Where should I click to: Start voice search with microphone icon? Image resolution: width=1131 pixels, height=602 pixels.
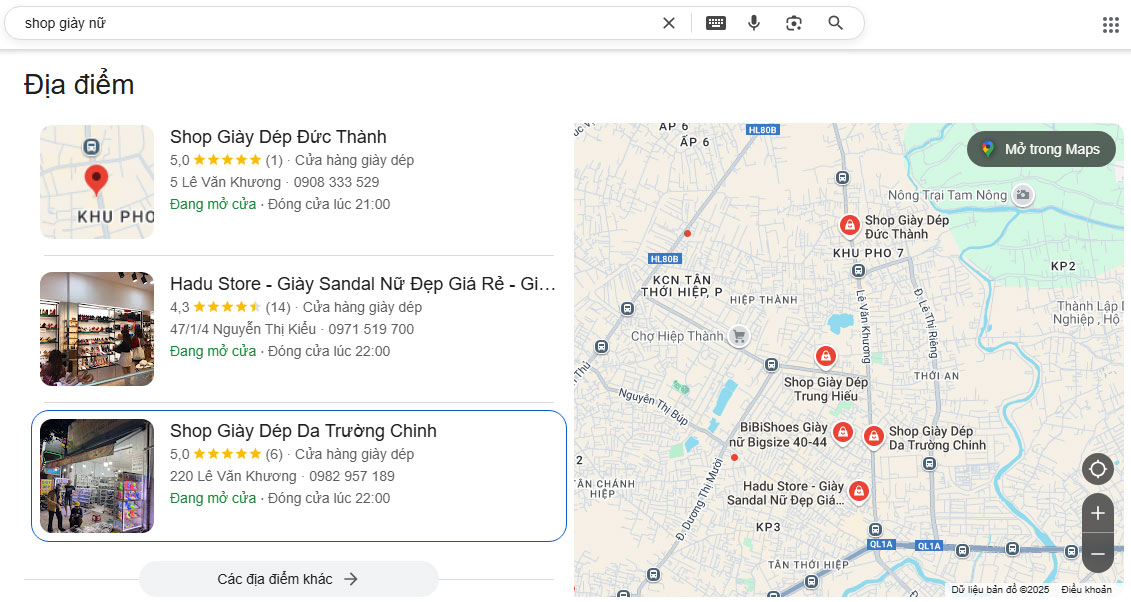coord(754,23)
